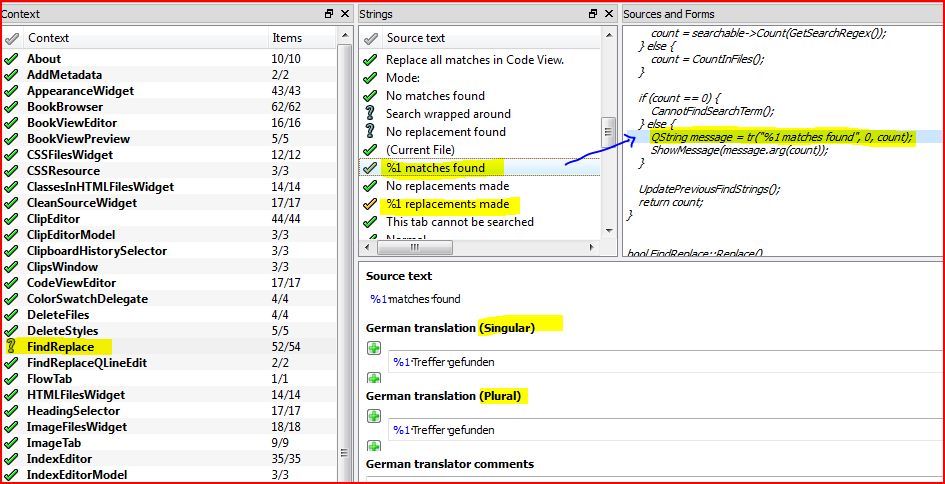Click the 62/62 items count for BookBrowser
This screenshot has height=484, width=945.
pos(286,107)
